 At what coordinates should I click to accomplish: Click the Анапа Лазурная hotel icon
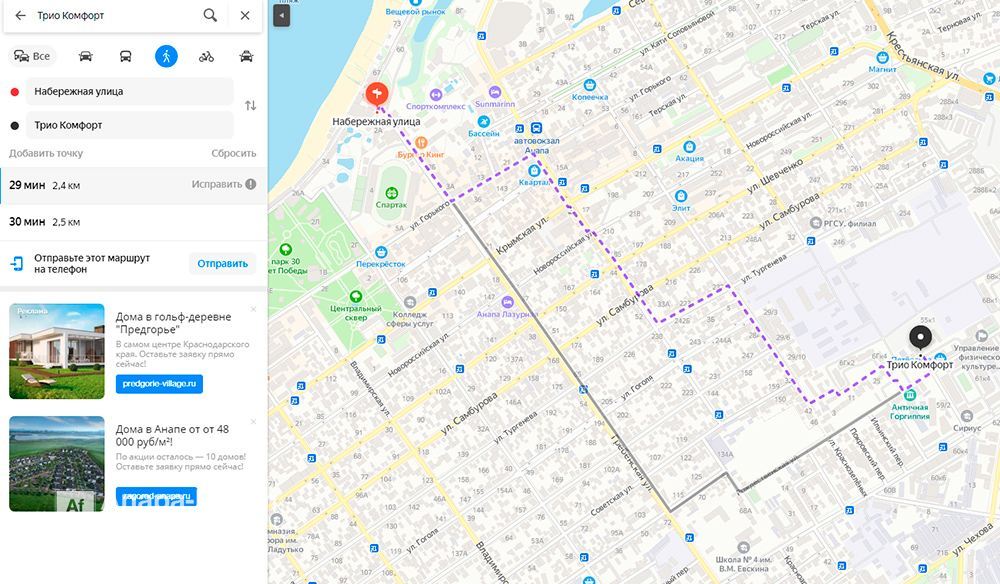pyautogui.click(x=508, y=302)
